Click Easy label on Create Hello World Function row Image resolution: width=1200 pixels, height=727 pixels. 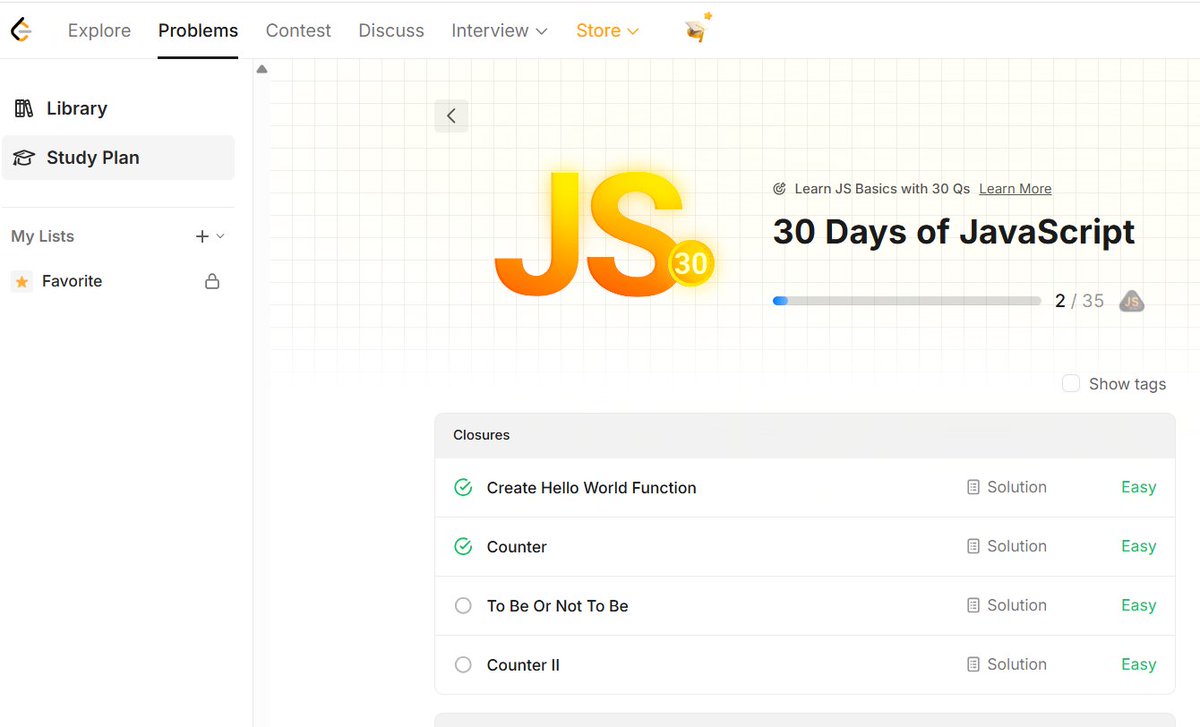pyautogui.click(x=1138, y=487)
